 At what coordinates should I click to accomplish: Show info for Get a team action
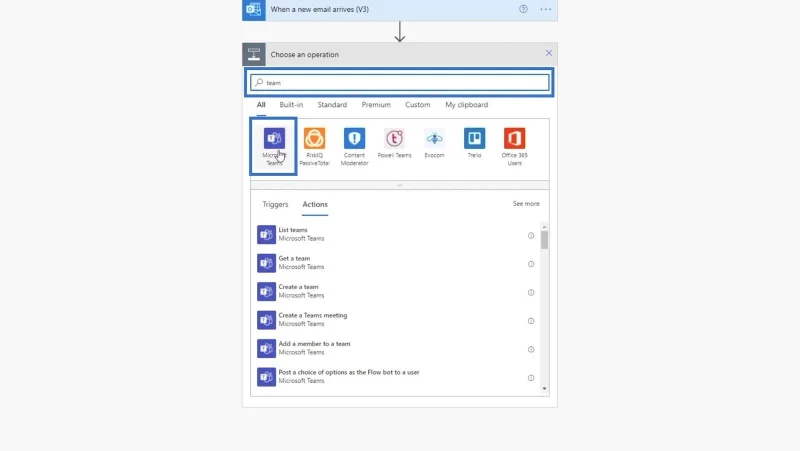pyautogui.click(x=531, y=264)
